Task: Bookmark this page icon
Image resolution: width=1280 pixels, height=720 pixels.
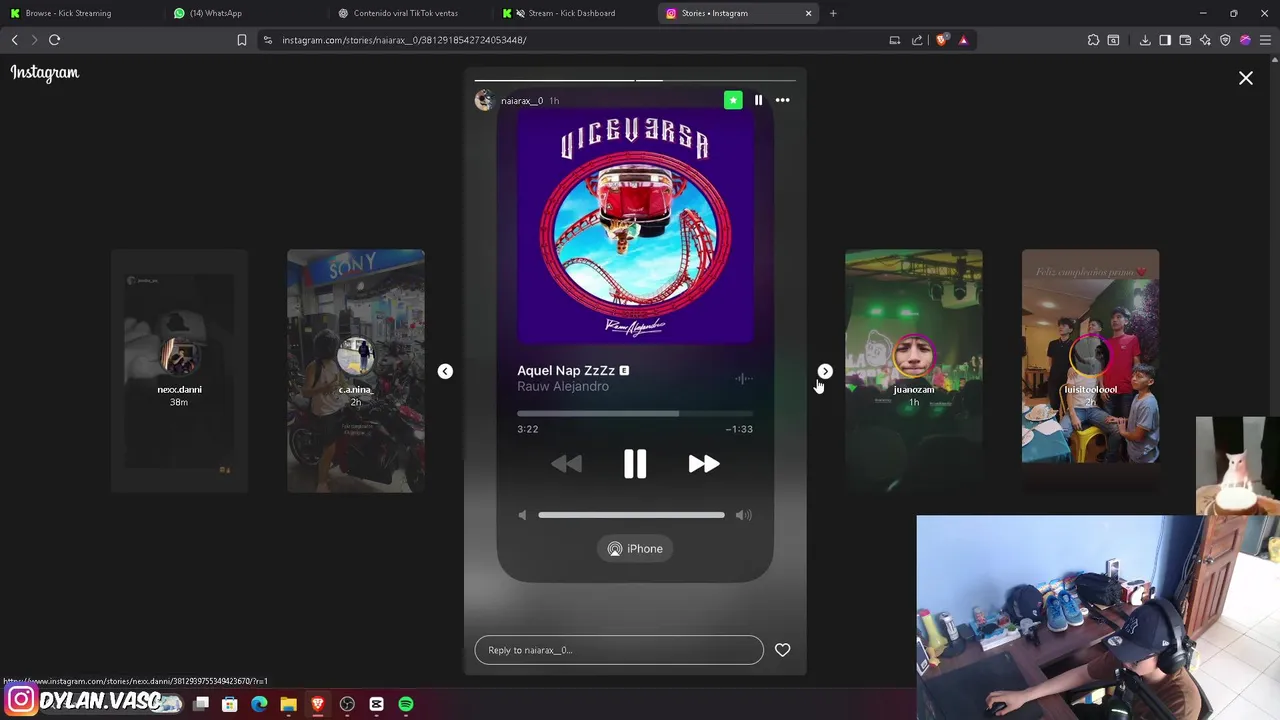Action: tap(241, 40)
